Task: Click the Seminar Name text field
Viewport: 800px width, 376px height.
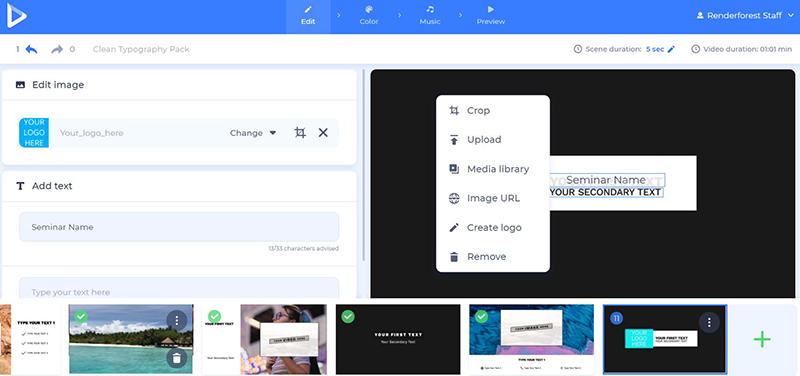Action: [x=179, y=227]
